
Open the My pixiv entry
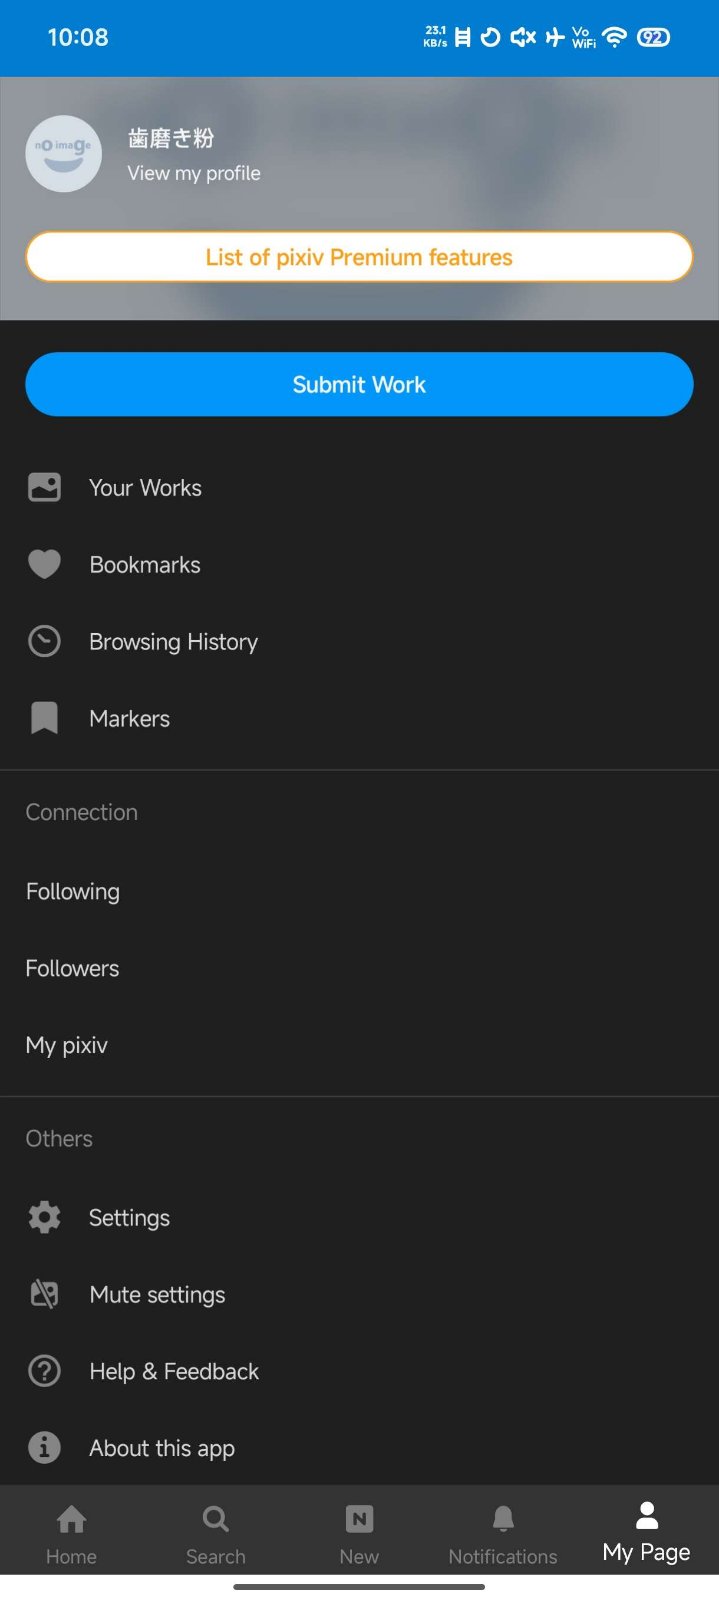click(67, 1046)
